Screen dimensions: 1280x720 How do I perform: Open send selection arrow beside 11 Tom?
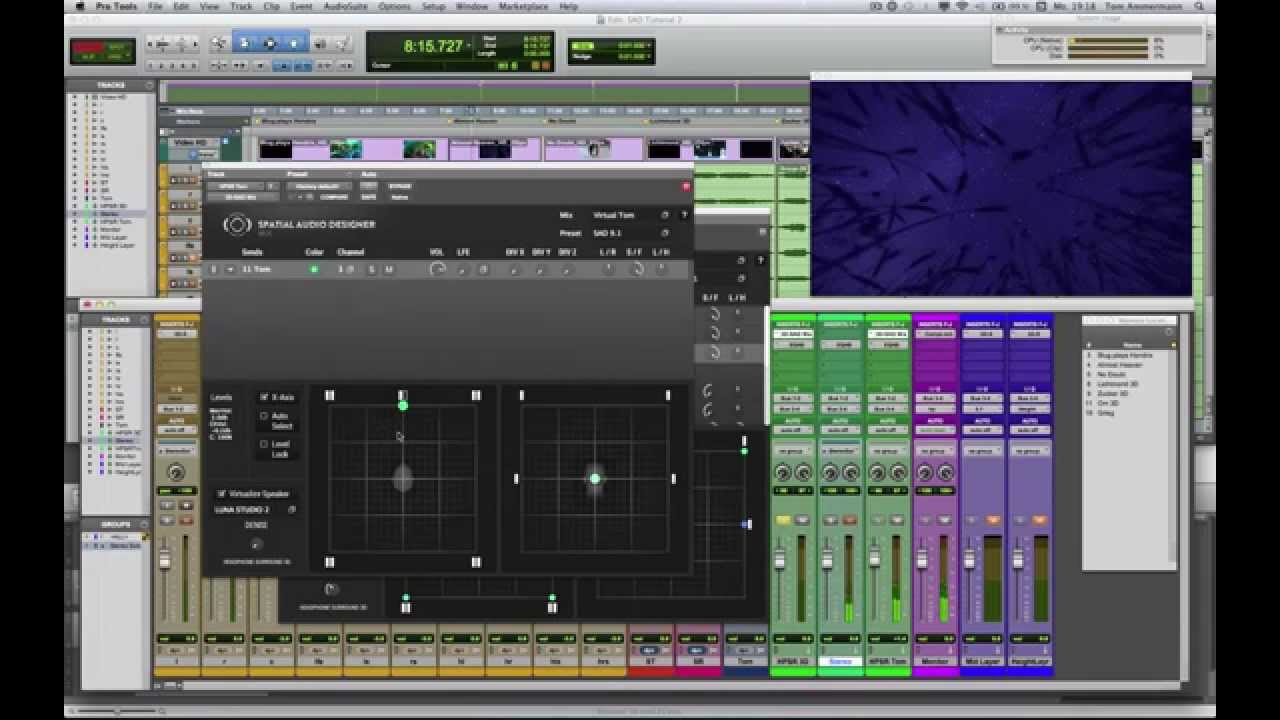pyautogui.click(x=230, y=269)
